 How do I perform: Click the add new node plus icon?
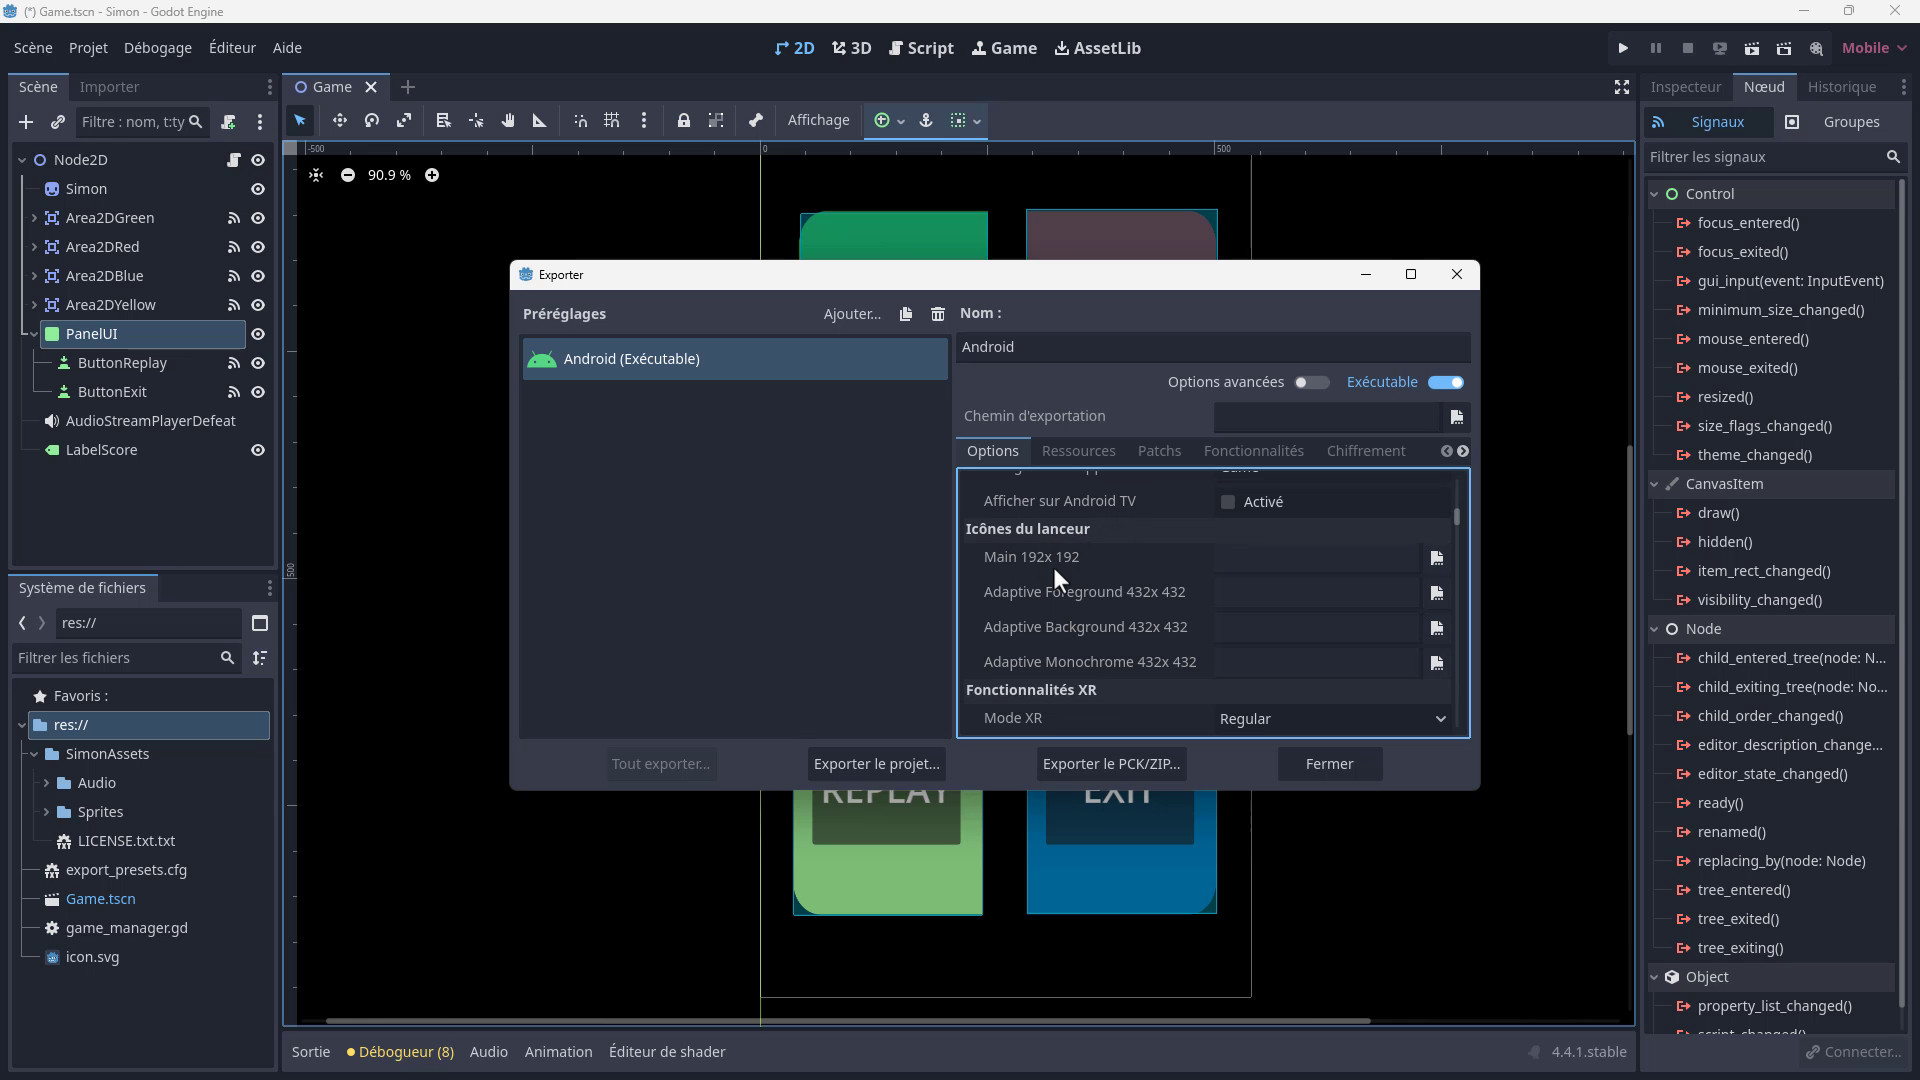pos(26,122)
